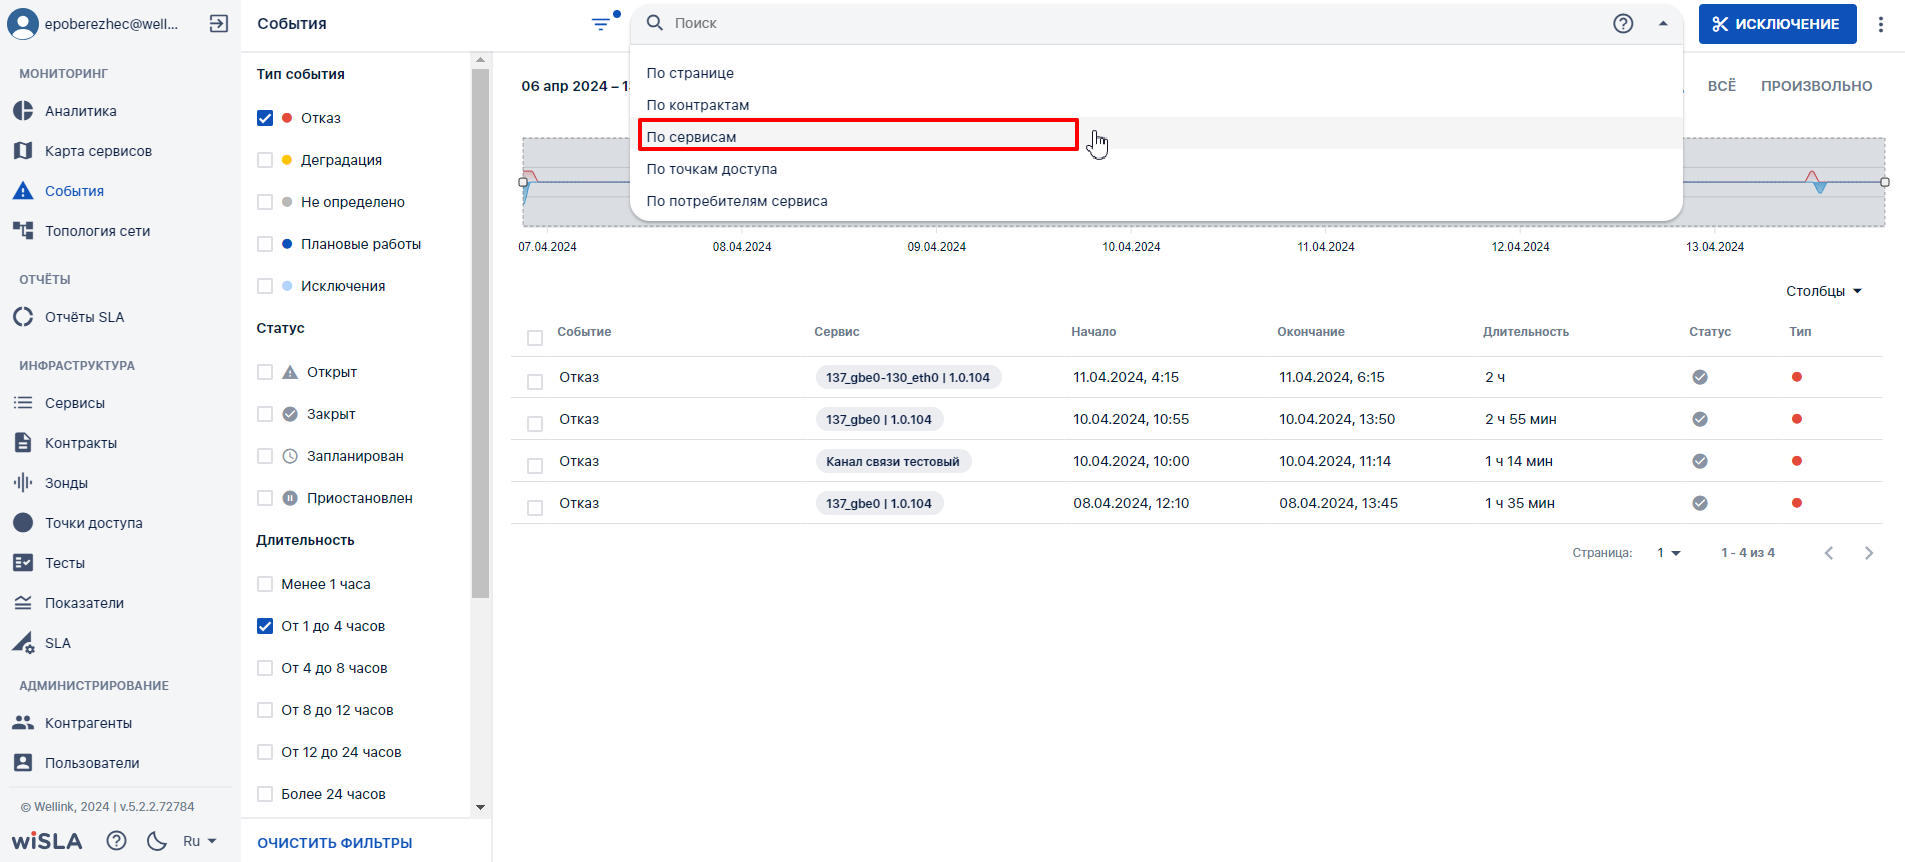This screenshot has width=1905, height=862.
Task: Collapse the search scope dropdown arrow
Action: [x=1663, y=24]
